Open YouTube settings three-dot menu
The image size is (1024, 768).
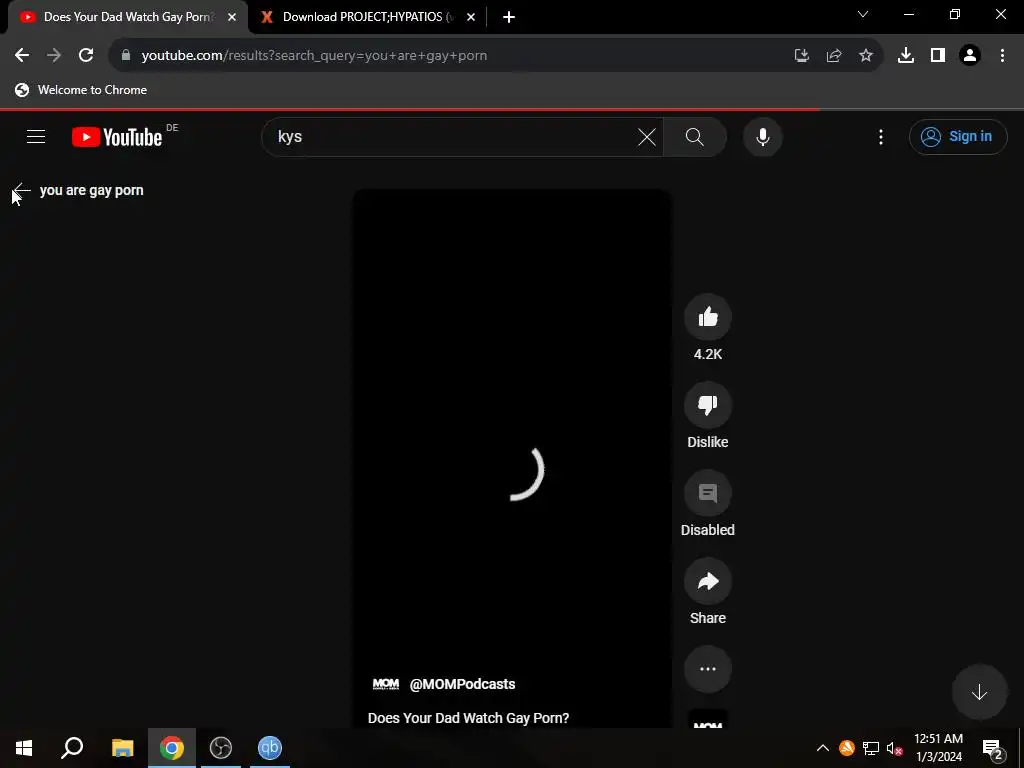(x=881, y=137)
